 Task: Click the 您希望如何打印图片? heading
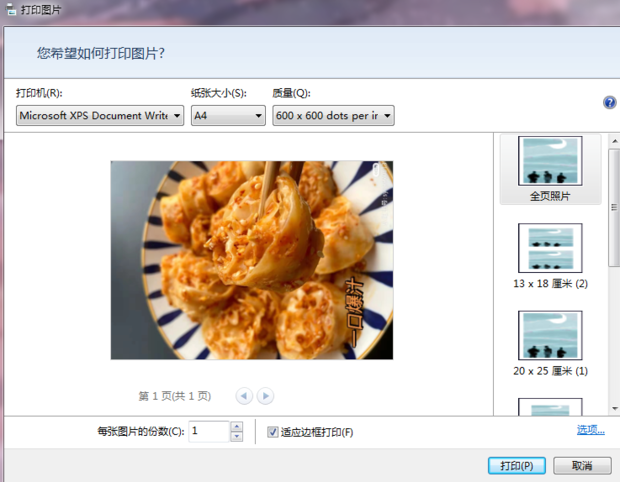101,53
